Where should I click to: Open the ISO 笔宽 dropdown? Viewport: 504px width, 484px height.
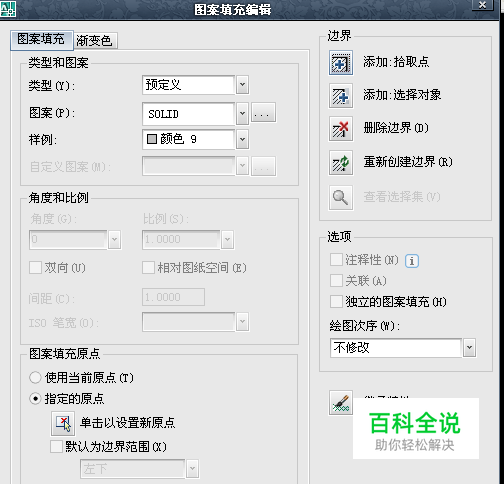click(242, 322)
